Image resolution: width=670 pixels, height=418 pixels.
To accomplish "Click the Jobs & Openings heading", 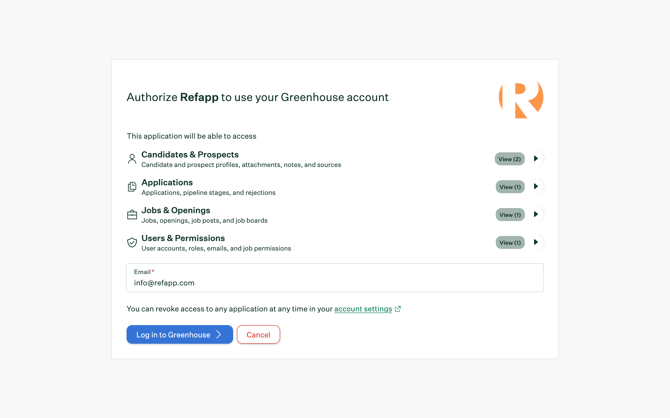I will pyautogui.click(x=176, y=210).
